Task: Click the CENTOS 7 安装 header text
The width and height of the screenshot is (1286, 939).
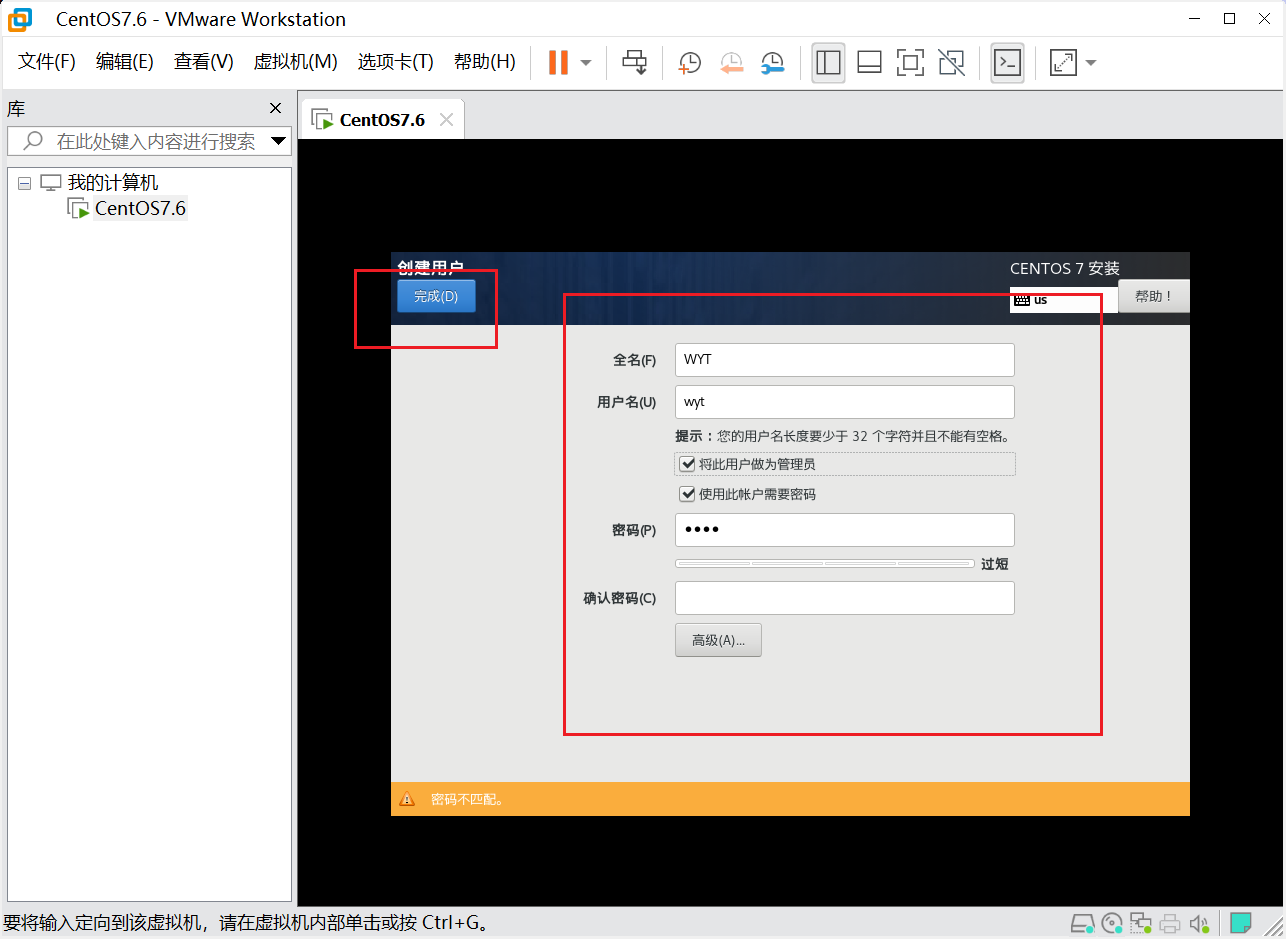Action: (x=1065, y=268)
